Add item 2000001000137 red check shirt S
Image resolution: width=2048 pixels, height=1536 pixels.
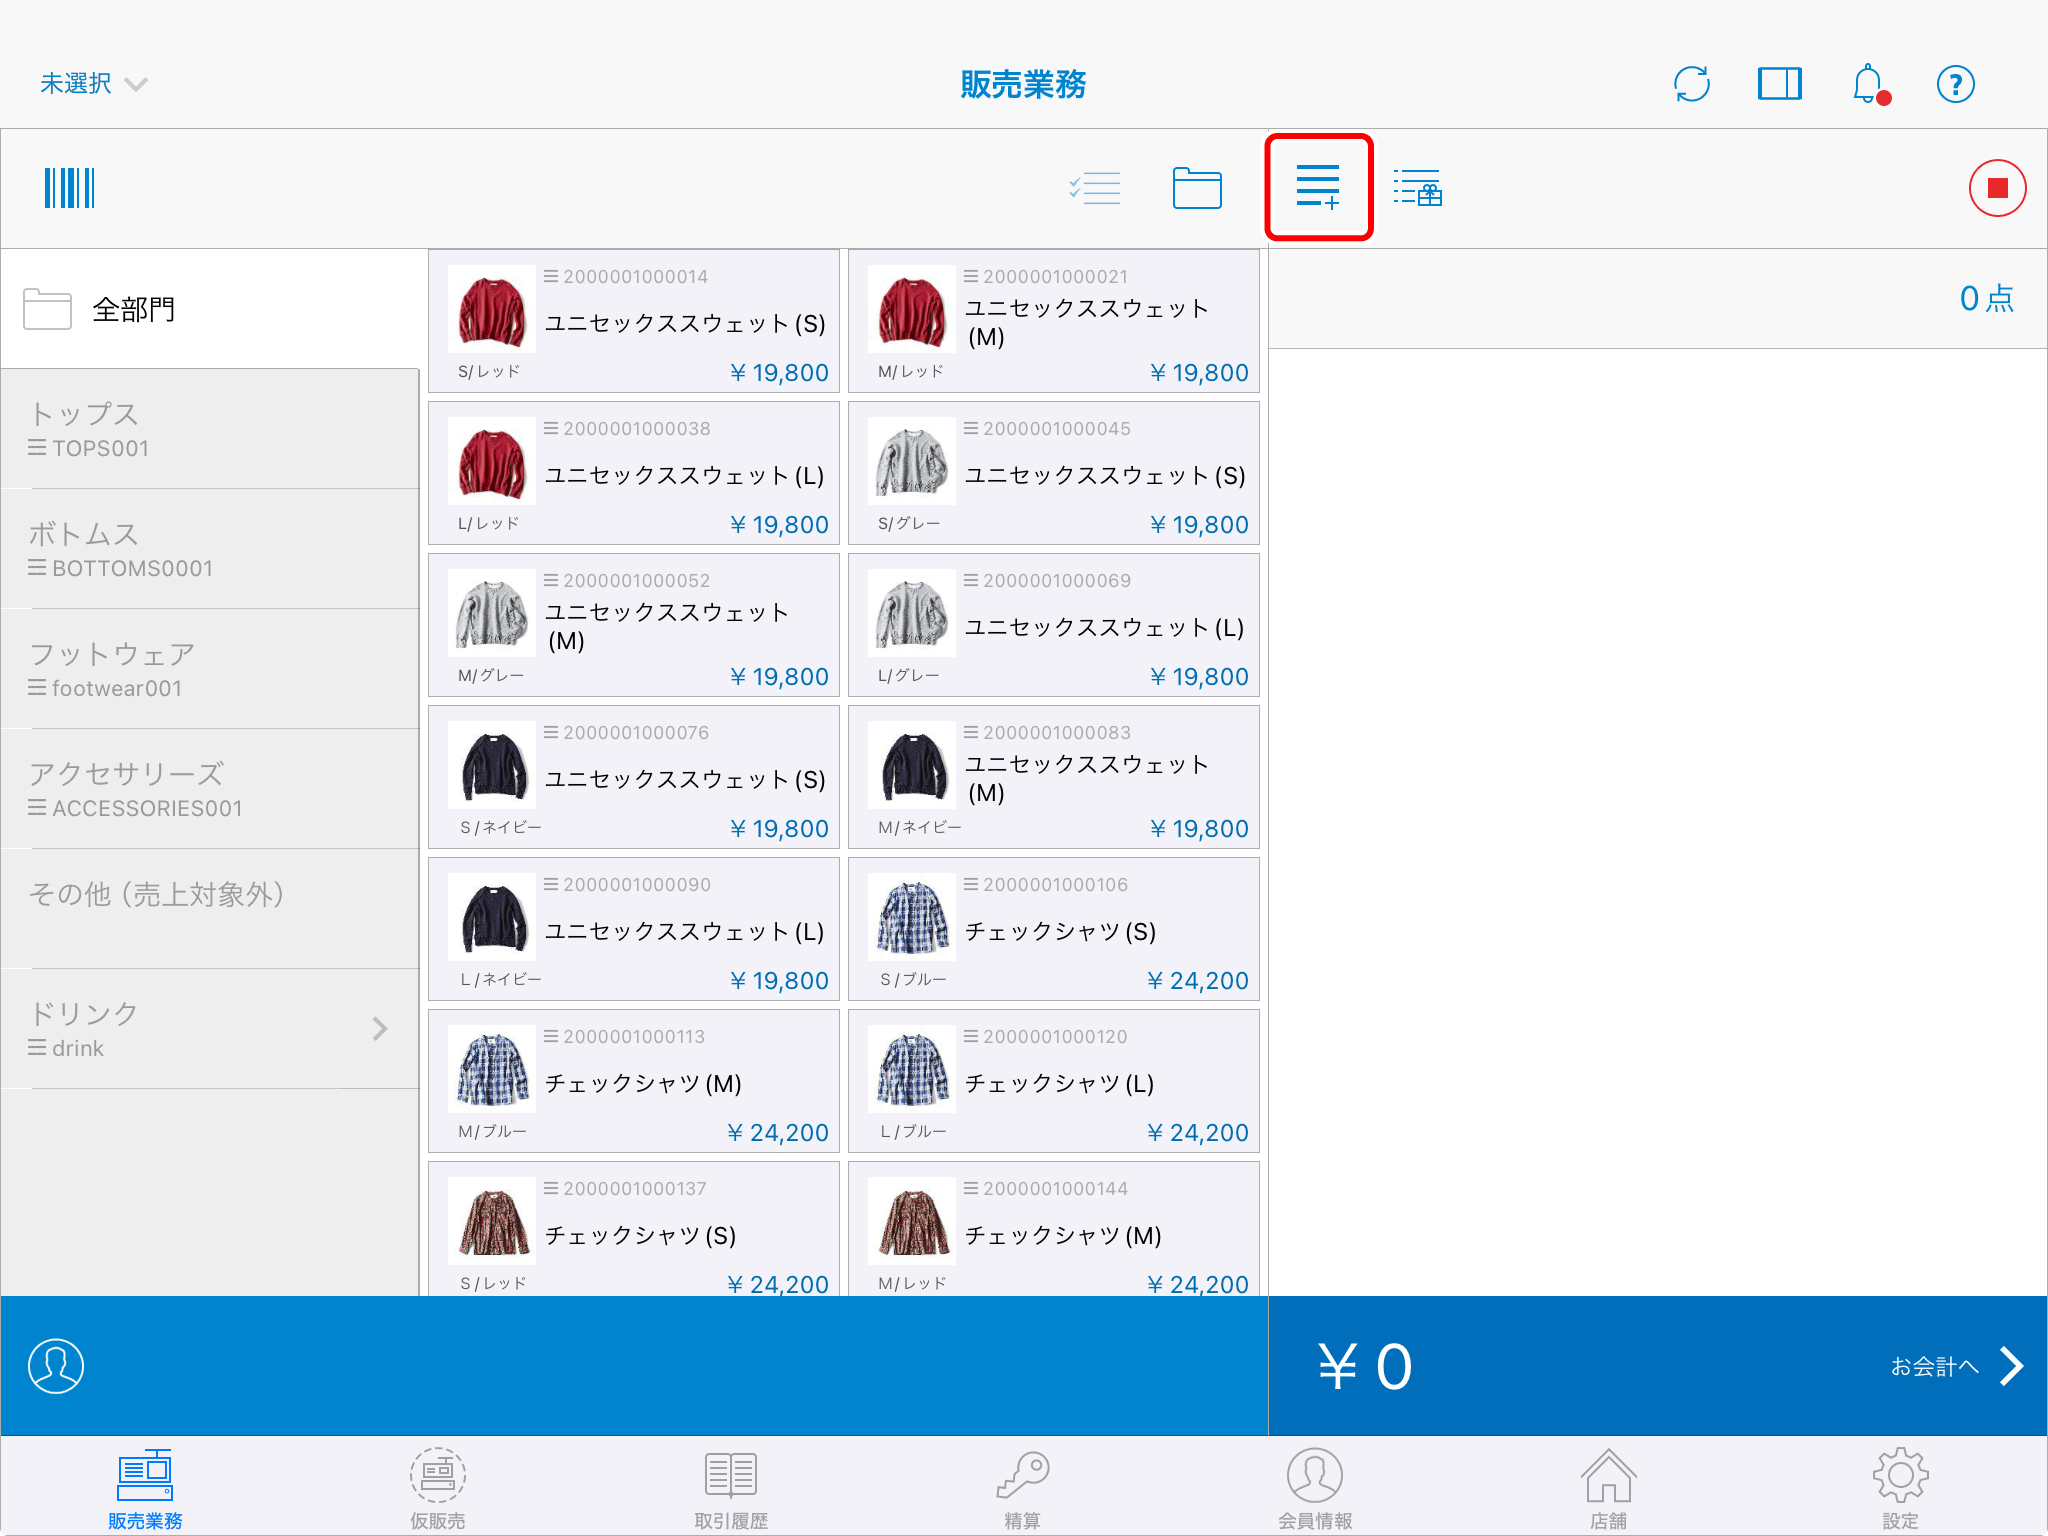[634, 1229]
